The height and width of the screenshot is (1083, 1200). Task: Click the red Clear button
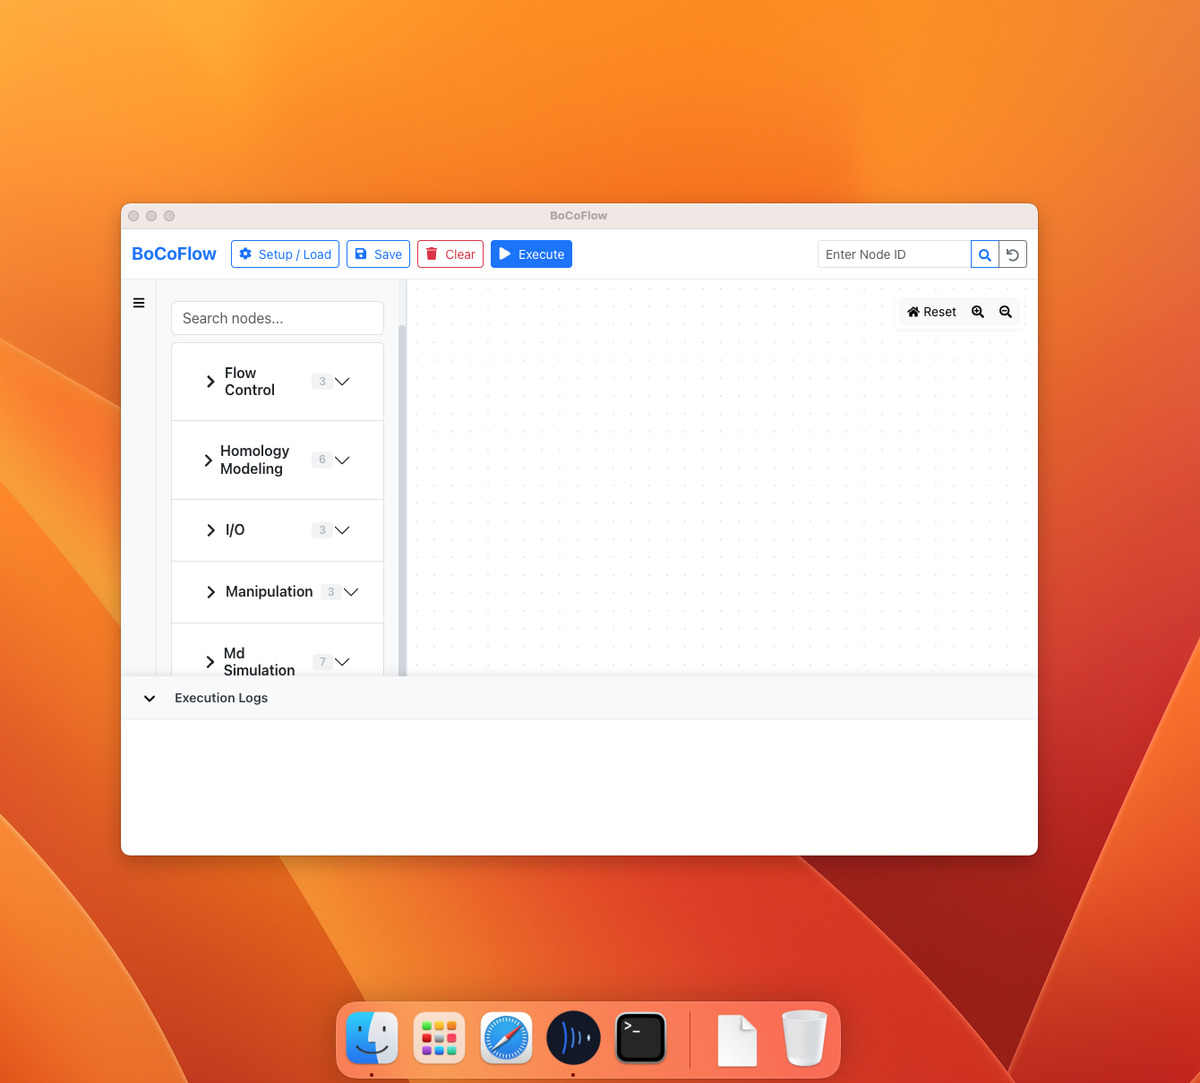coord(450,255)
